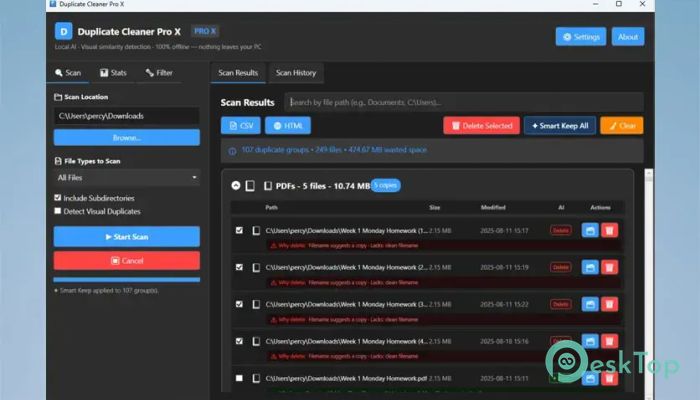Collapse the PDFs group with the round arrow

[236, 185]
